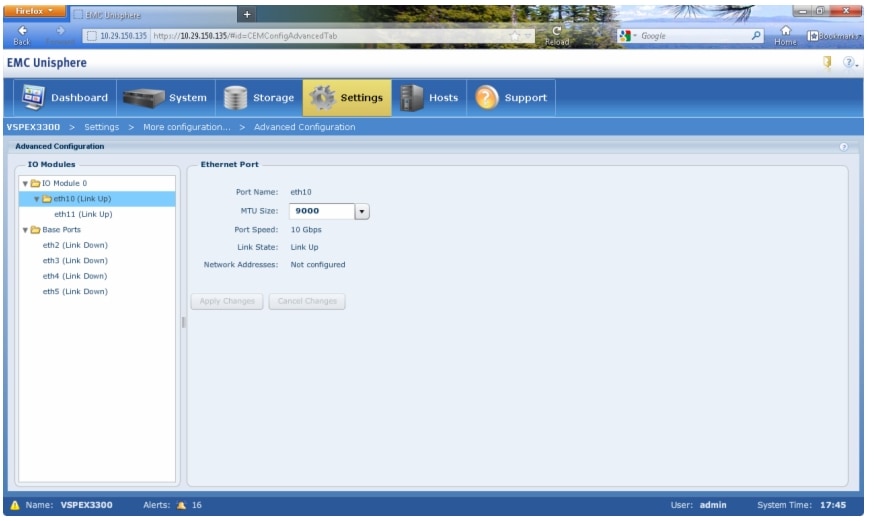Click the Settings gear icon
The width and height of the screenshot is (874, 521).
(x=322, y=98)
